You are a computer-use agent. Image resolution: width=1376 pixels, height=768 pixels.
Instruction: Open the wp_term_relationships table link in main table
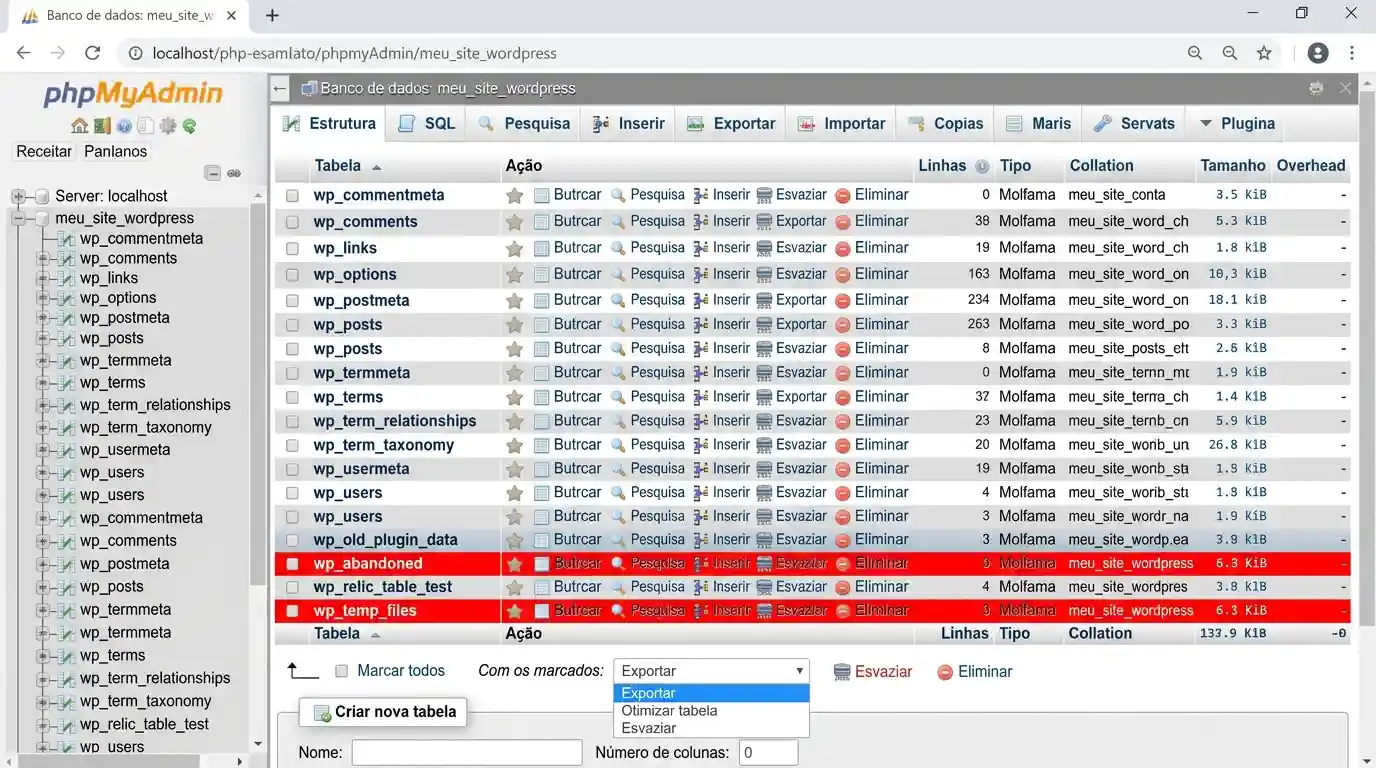tap(395, 421)
